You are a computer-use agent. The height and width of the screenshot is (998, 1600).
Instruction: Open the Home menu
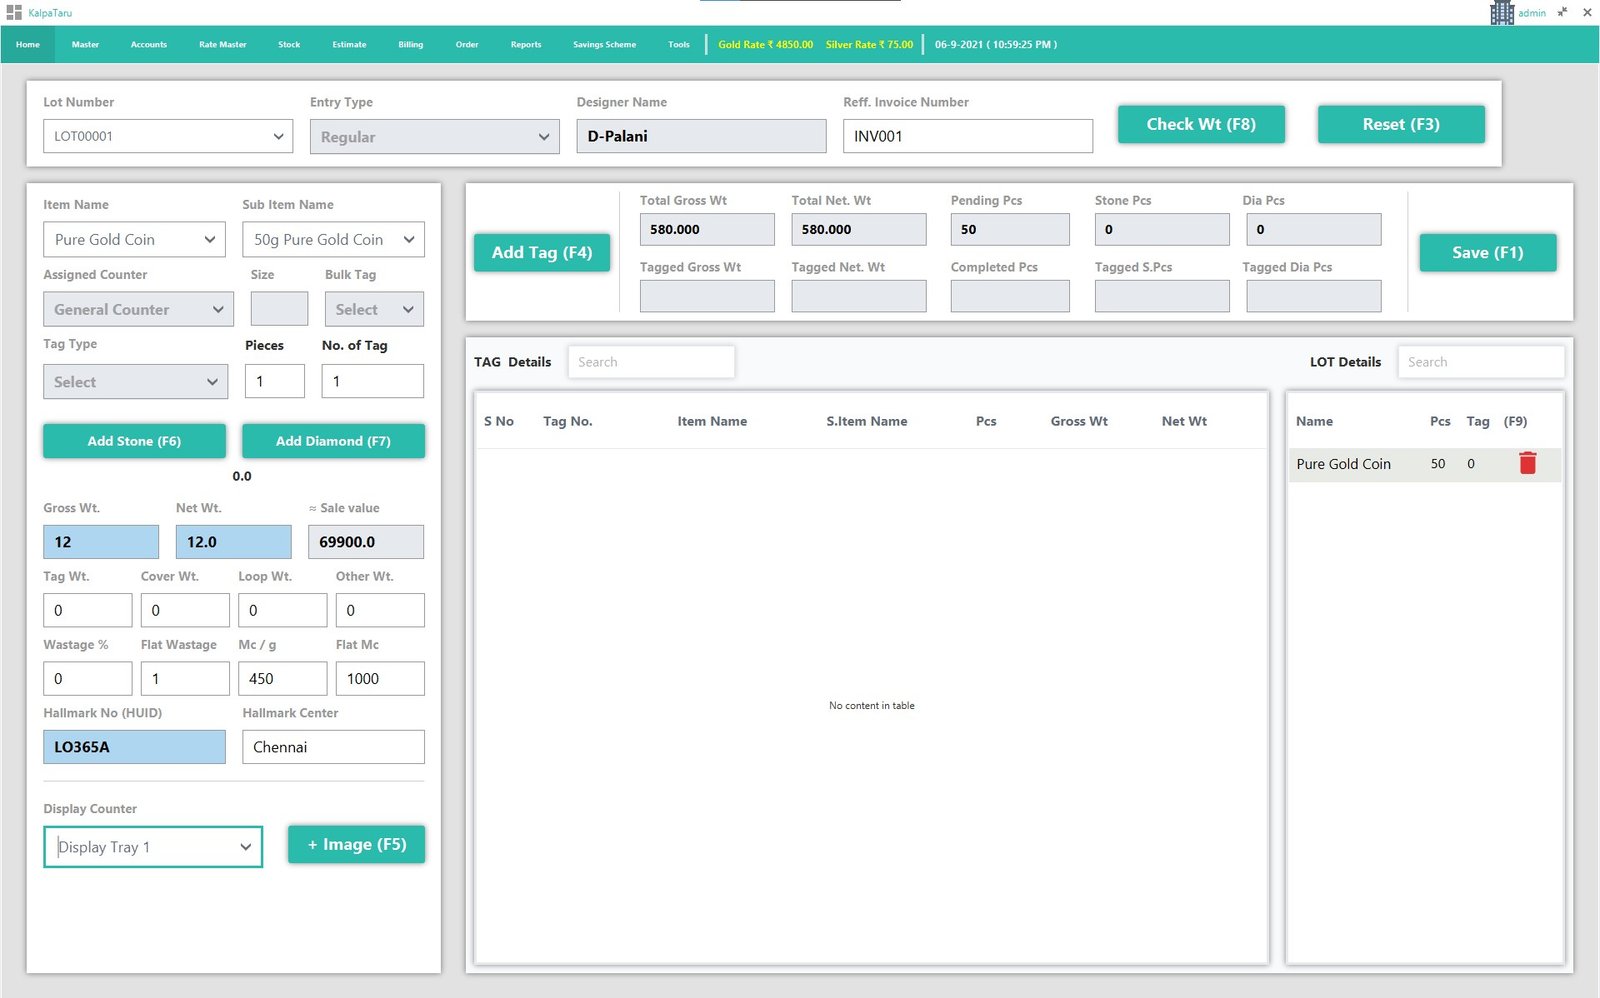click(x=28, y=44)
